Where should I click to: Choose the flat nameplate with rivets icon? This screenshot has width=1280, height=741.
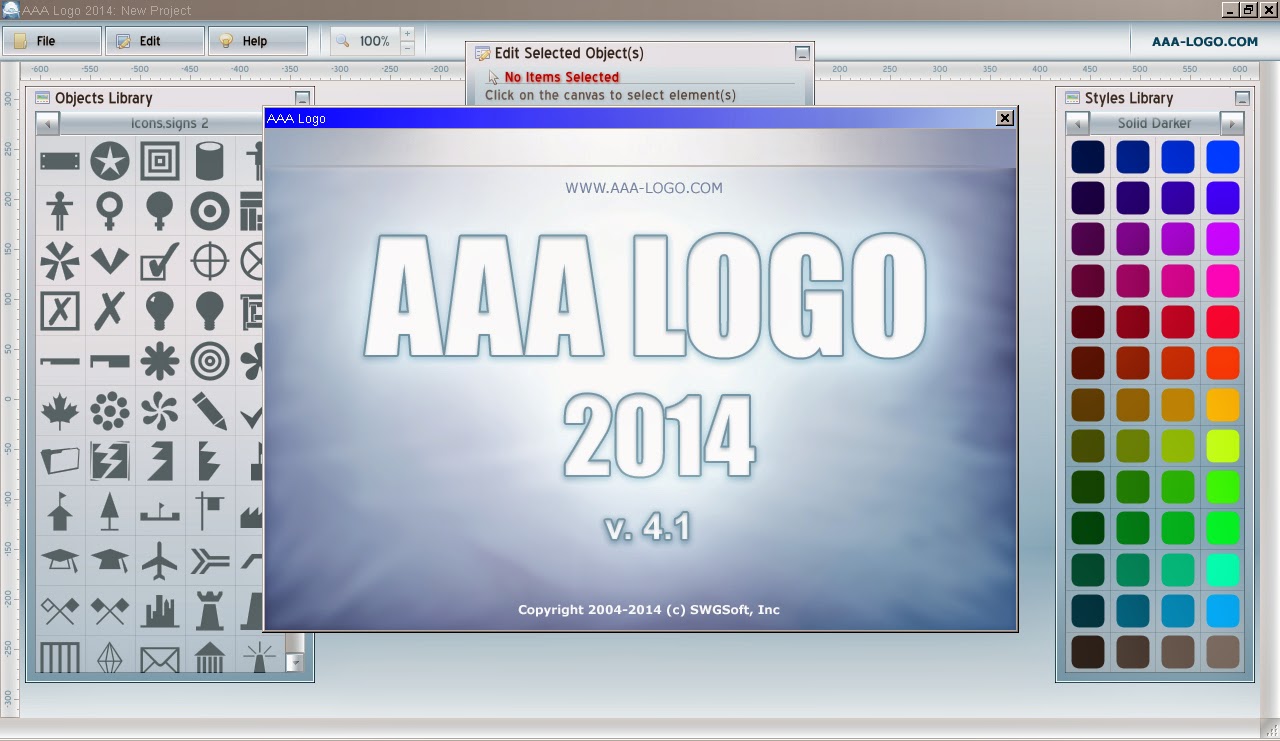coord(60,160)
